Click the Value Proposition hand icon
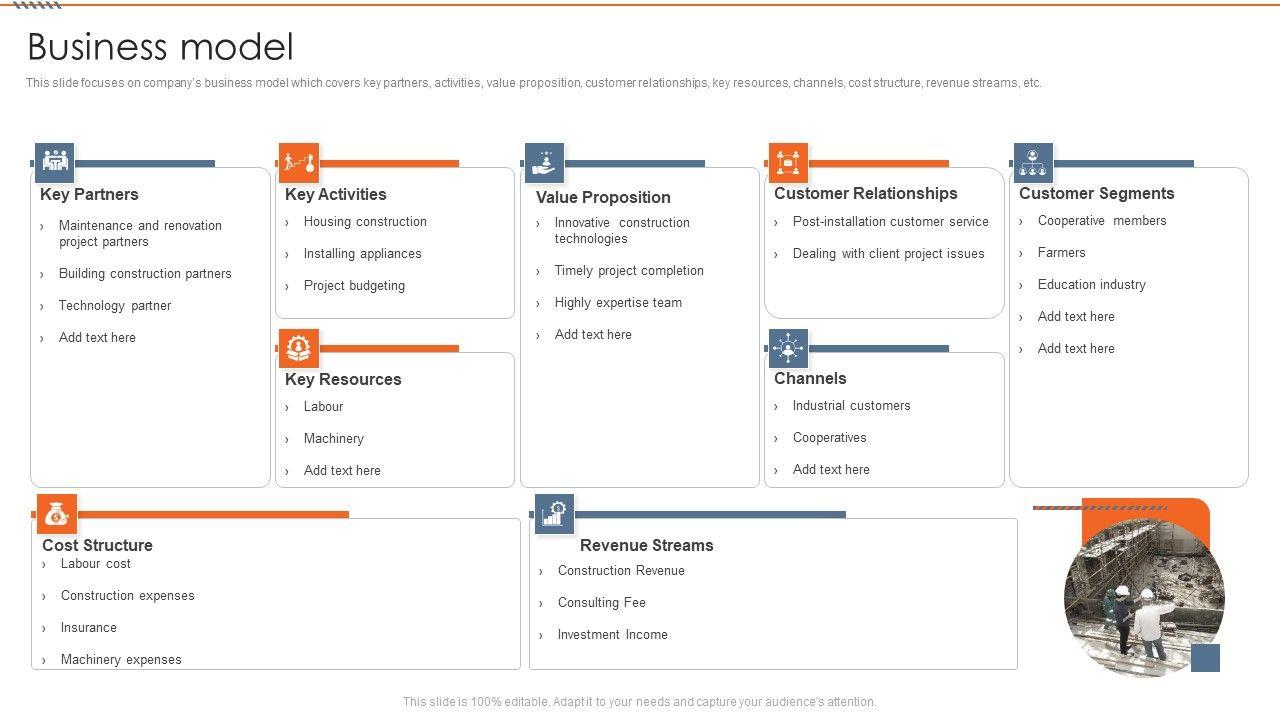 (x=544, y=162)
